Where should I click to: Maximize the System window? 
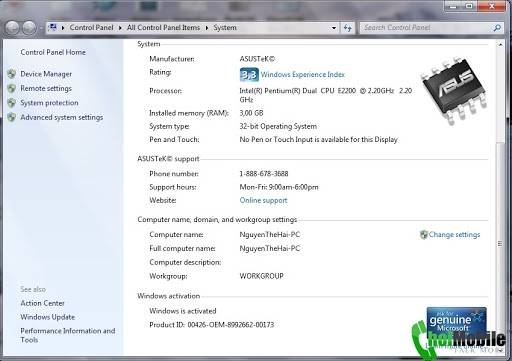click(469, 6)
